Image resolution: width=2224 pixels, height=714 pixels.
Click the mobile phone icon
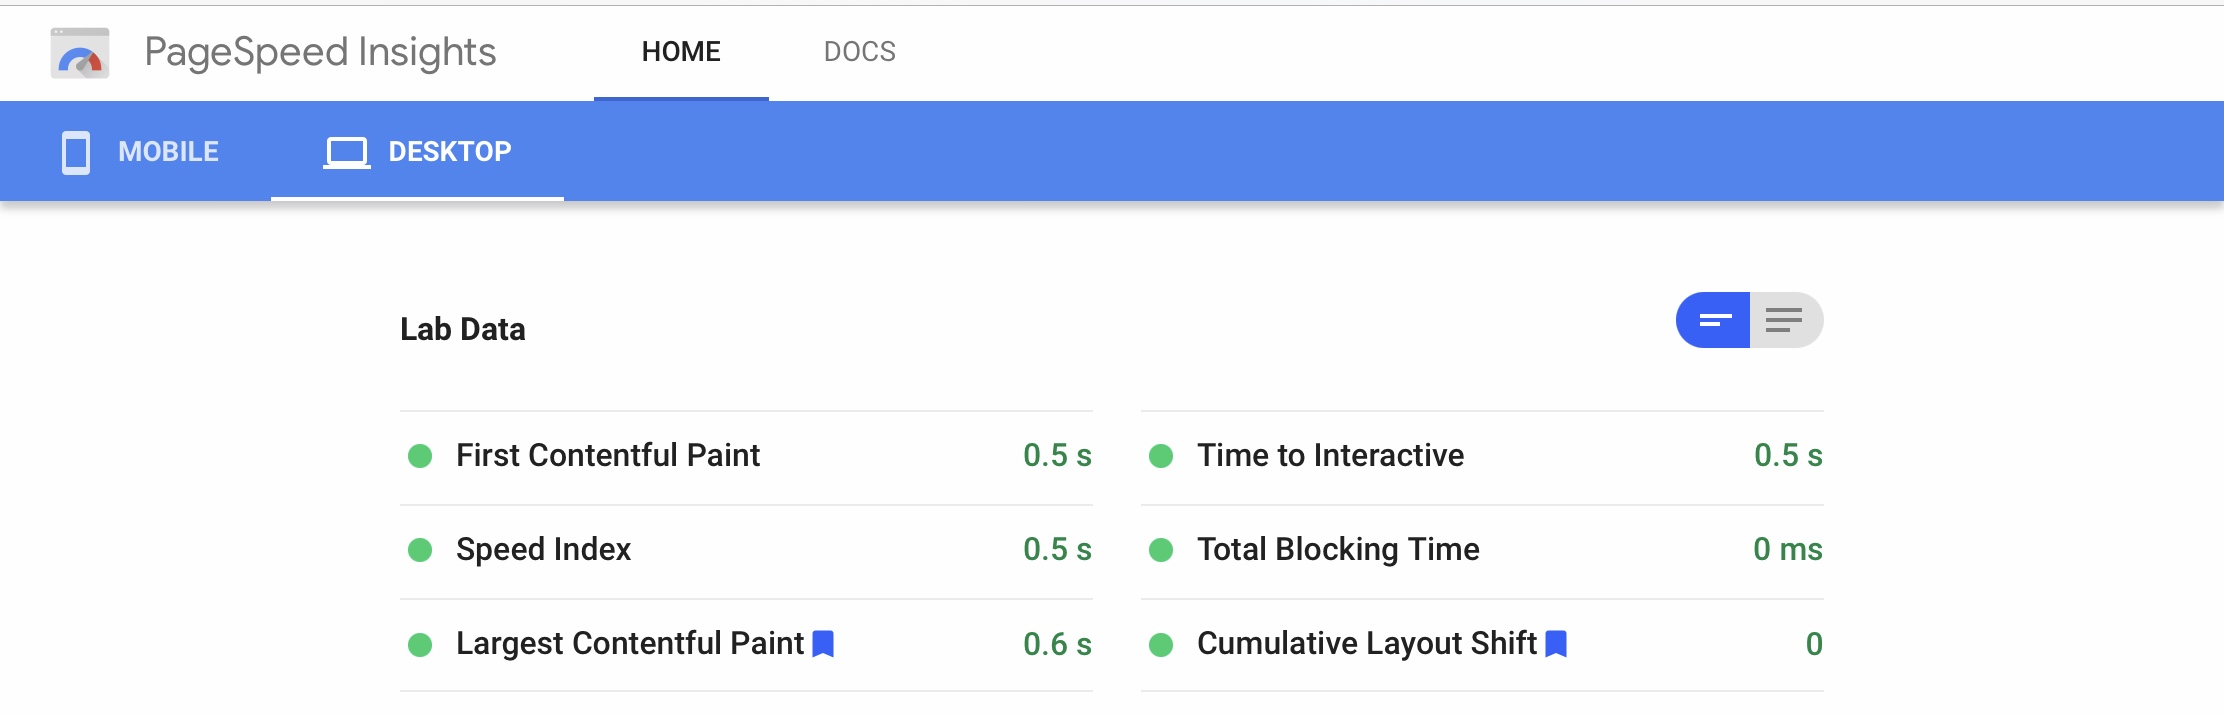tap(76, 152)
